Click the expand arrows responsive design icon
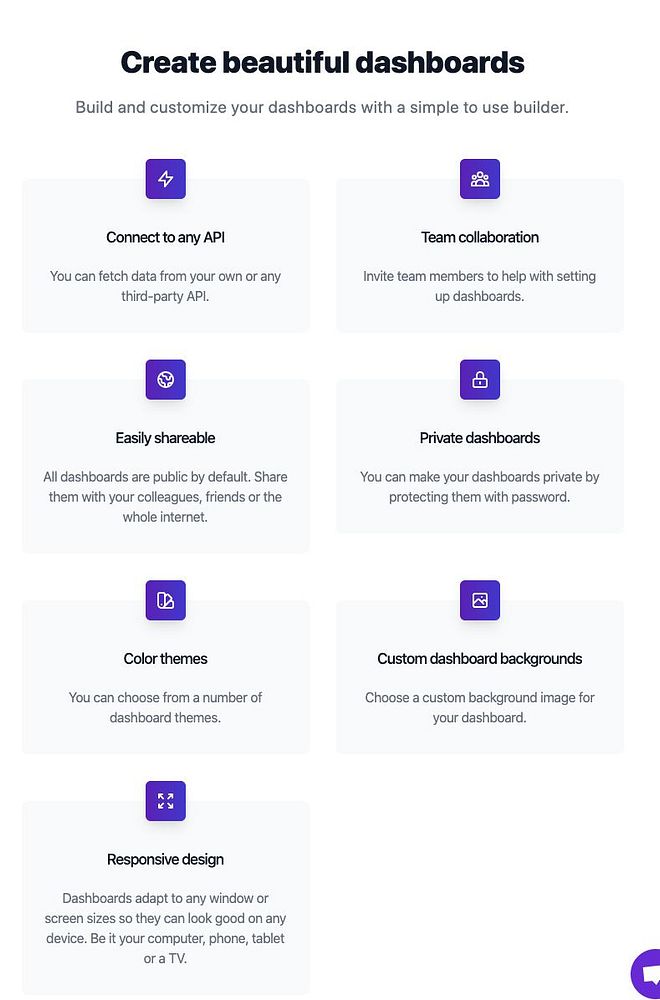 pyautogui.click(x=166, y=801)
